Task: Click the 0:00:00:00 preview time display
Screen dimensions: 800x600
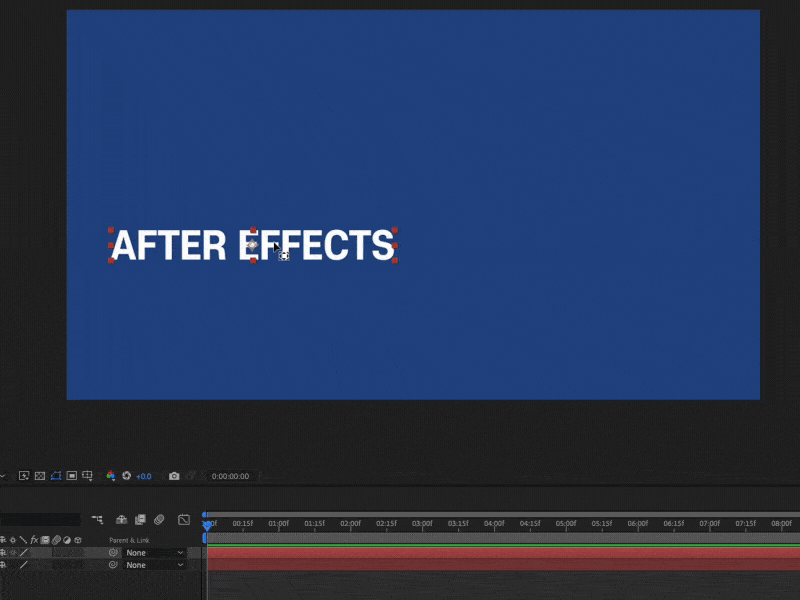Action: coord(230,476)
